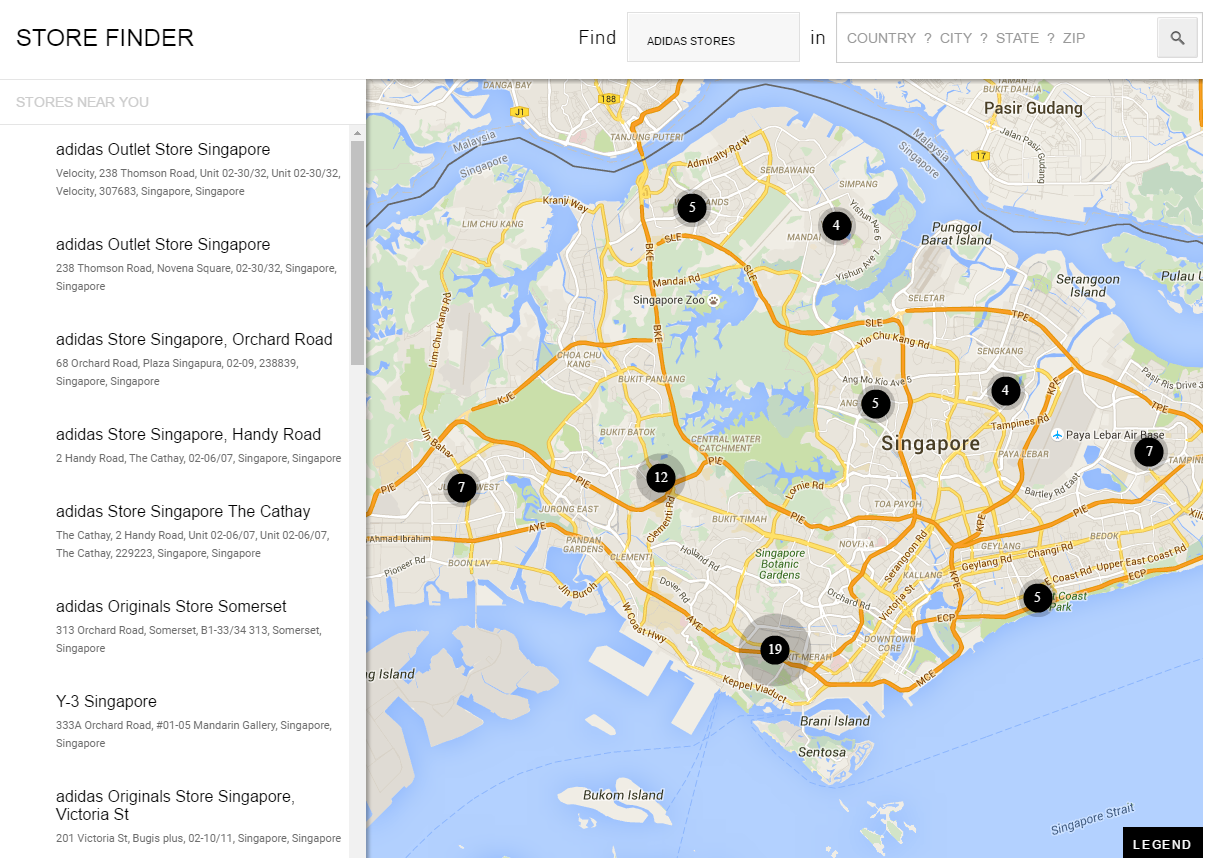This screenshot has height=858, width=1217.
Task: Open the ADIDAS STORES dropdown
Action: [713, 38]
